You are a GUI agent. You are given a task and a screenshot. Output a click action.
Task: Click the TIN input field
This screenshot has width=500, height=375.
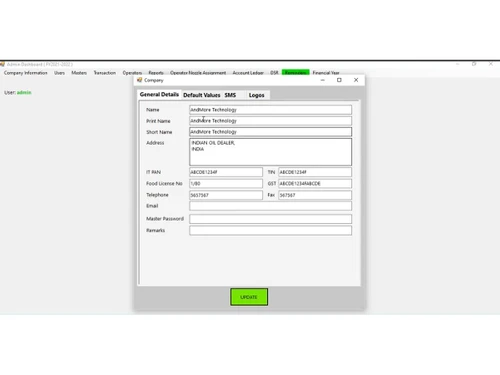tap(315, 172)
